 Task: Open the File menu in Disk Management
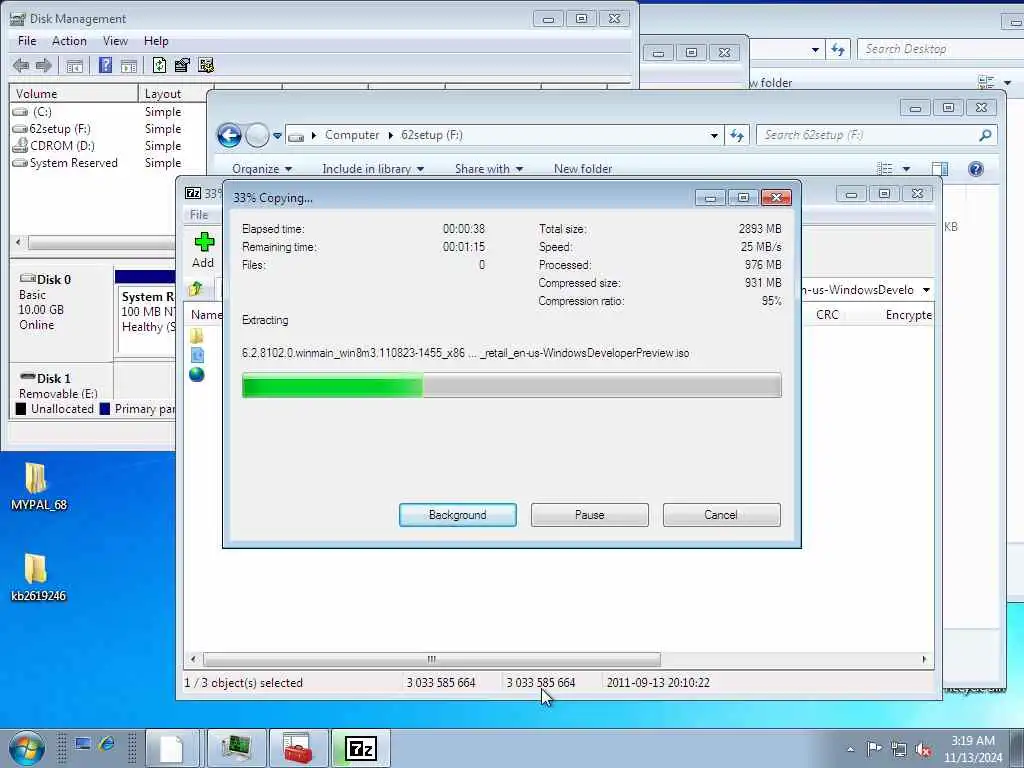point(27,41)
